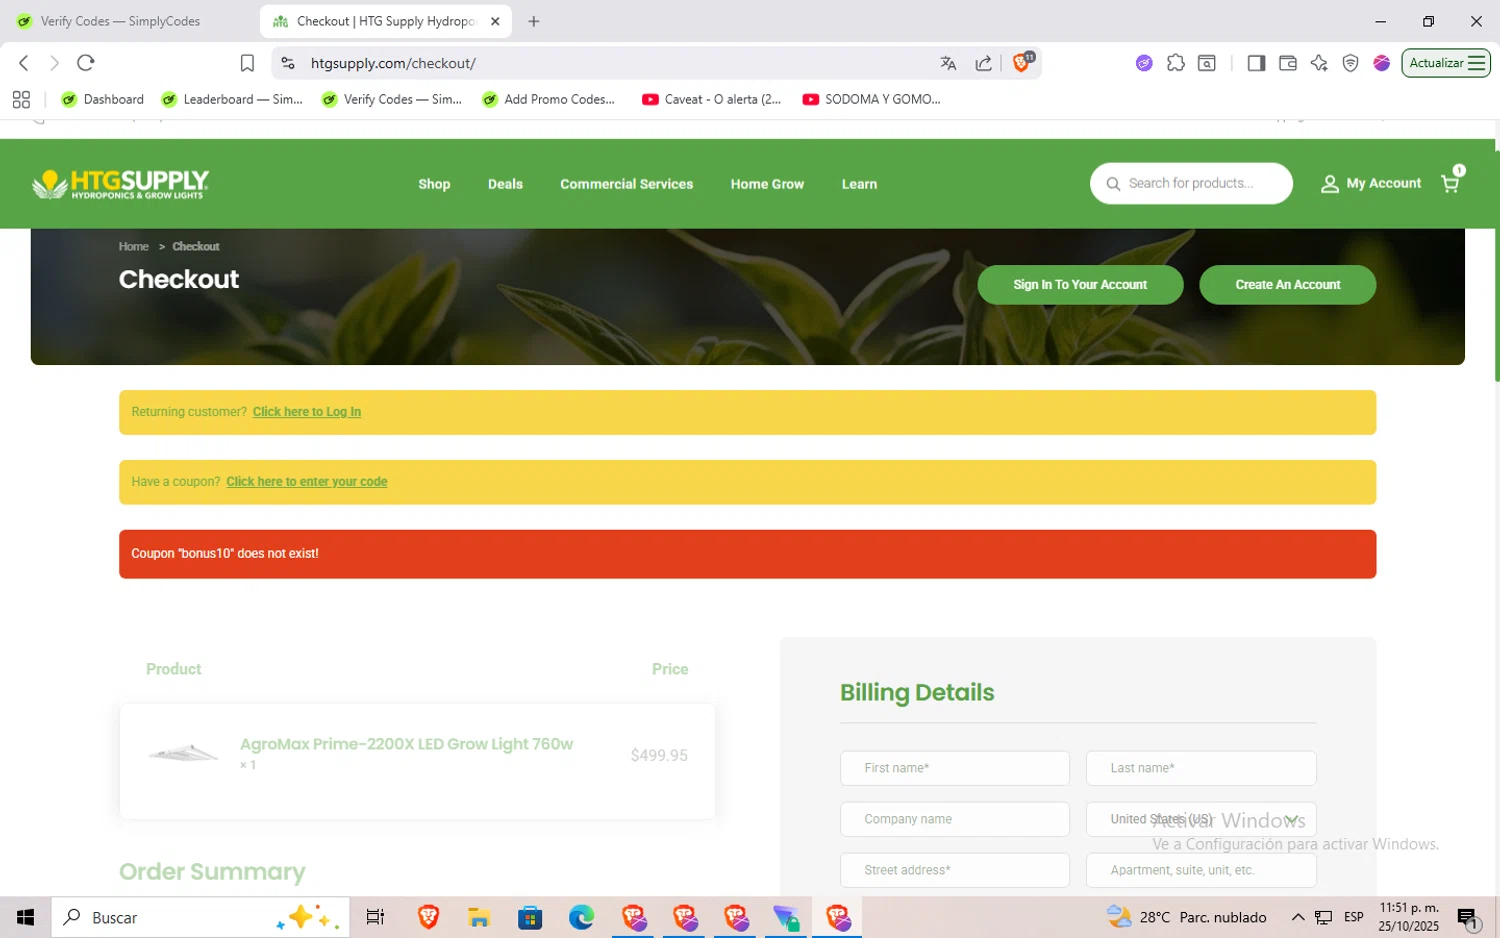This screenshot has width=1500, height=938.
Task: Click the ESP language indicator
Action: pyautogui.click(x=1354, y=917)
